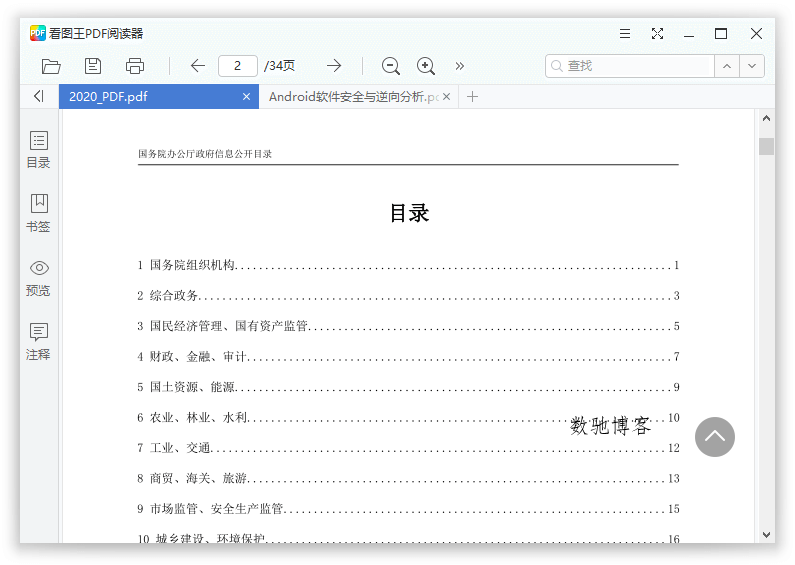Viewport: 795px width, 565px height.
Task: Zoom out with the minus magnifier
Action: (391, 66)
